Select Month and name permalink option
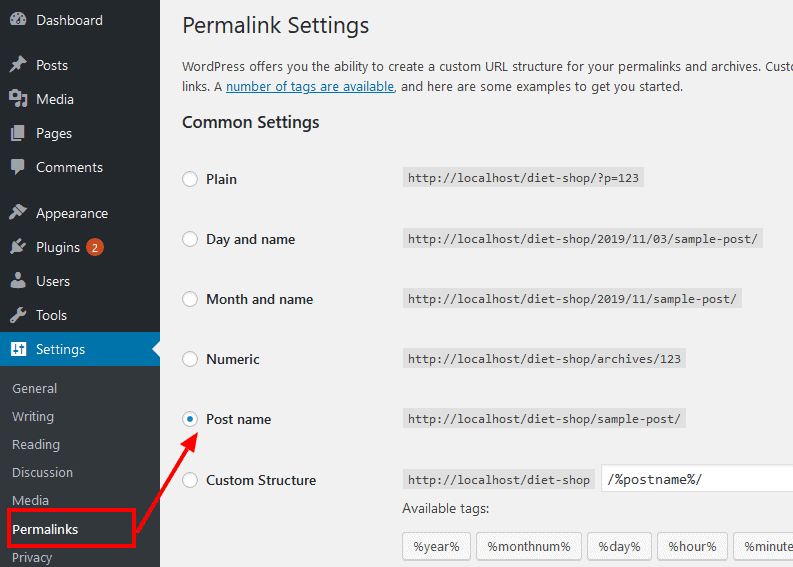This screenshot has width=793, height=567. (x=190, y=299)
